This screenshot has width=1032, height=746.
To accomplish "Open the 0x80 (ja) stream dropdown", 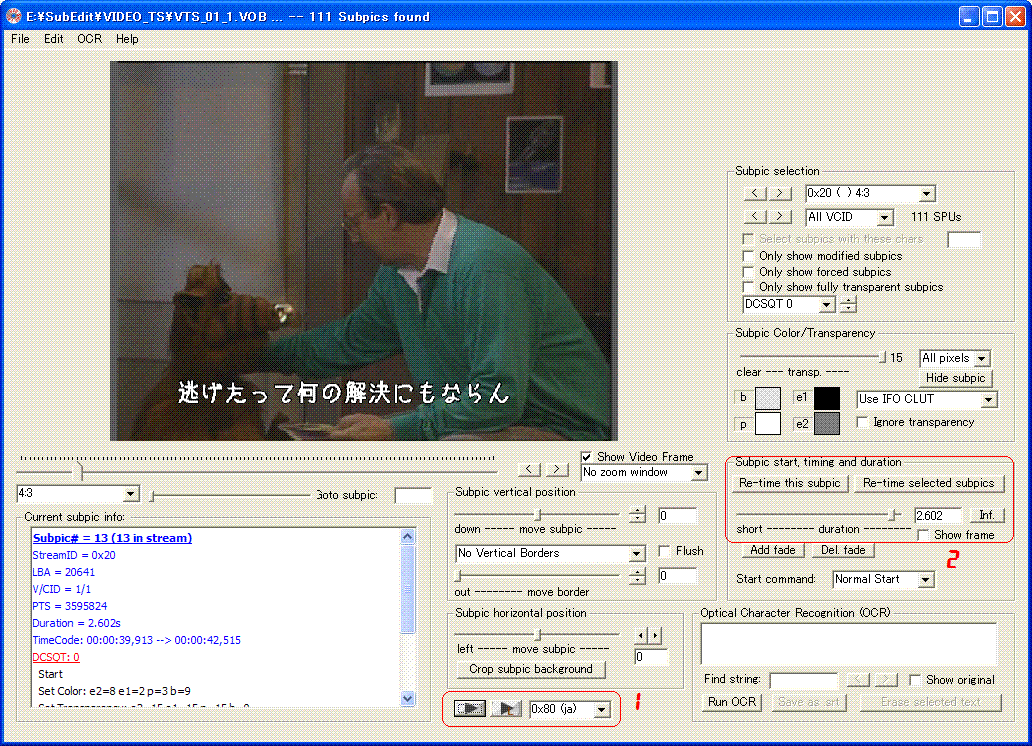I will pos(602,709).
